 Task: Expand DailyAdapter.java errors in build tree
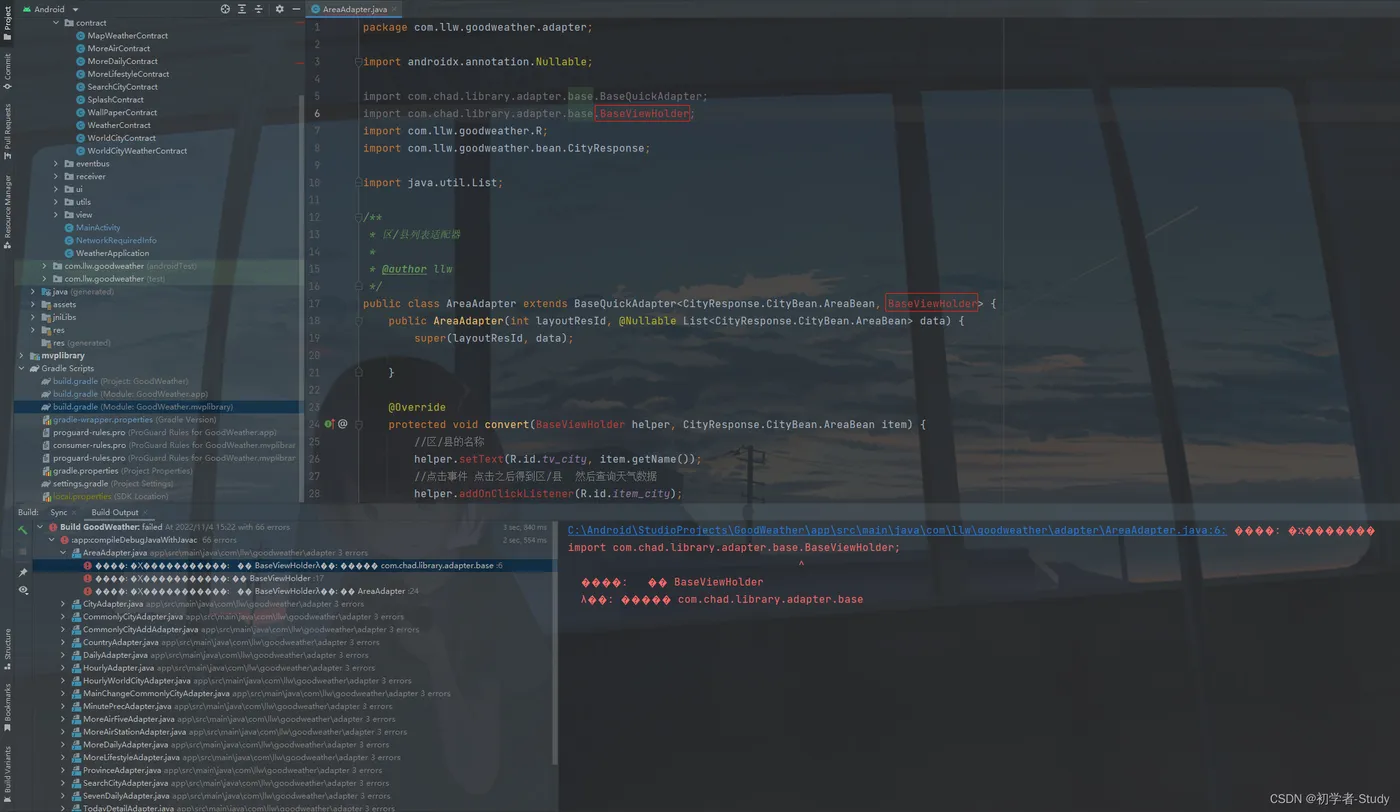[x=63, y=655]
